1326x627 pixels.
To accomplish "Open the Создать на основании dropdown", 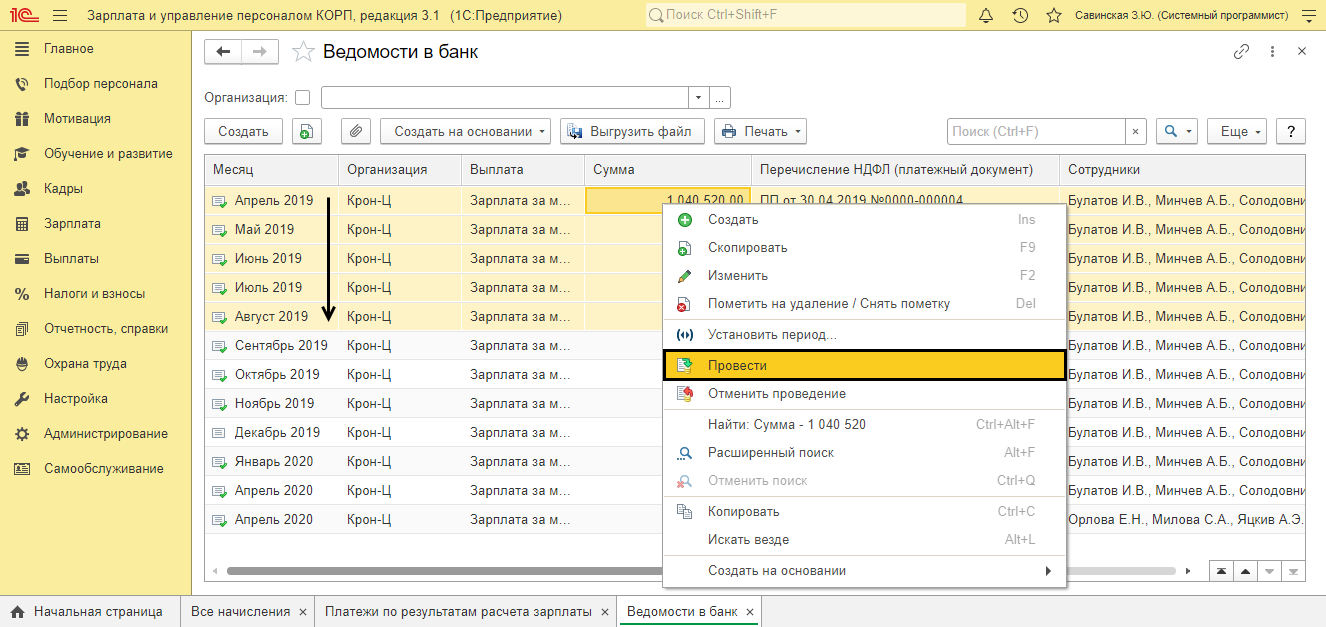I will [466, 131].
